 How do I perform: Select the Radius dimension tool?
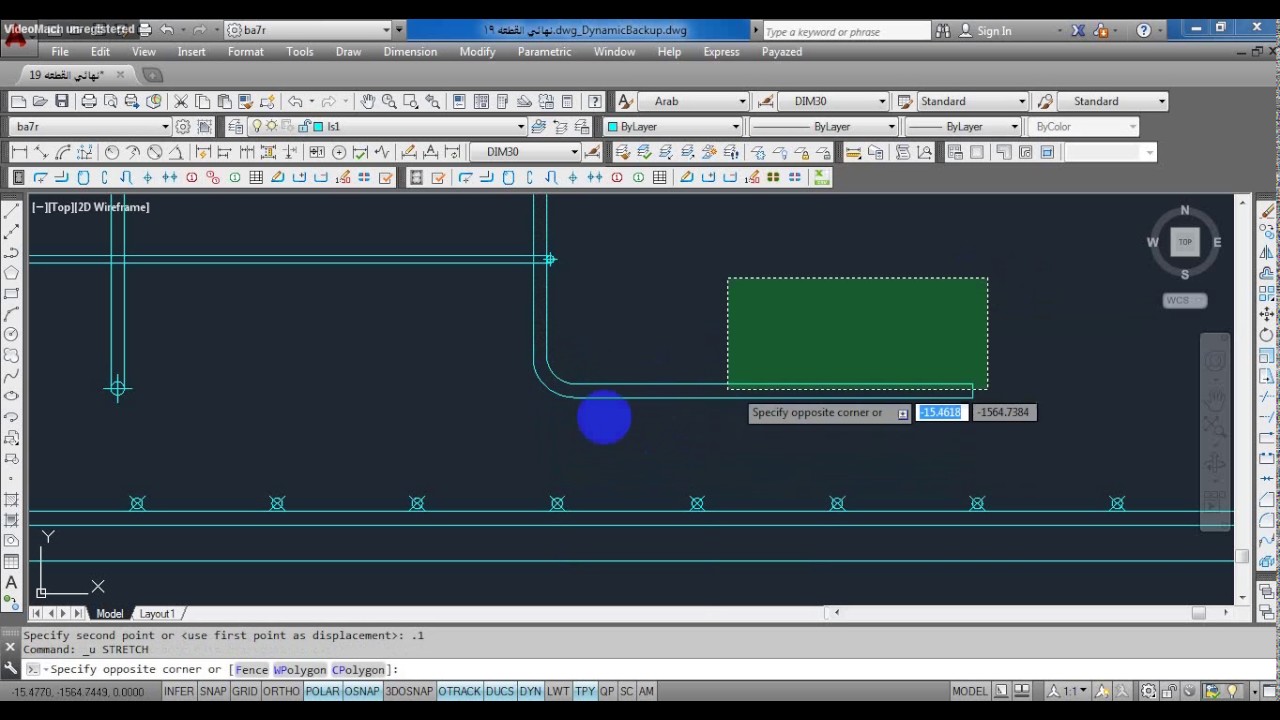112,152
